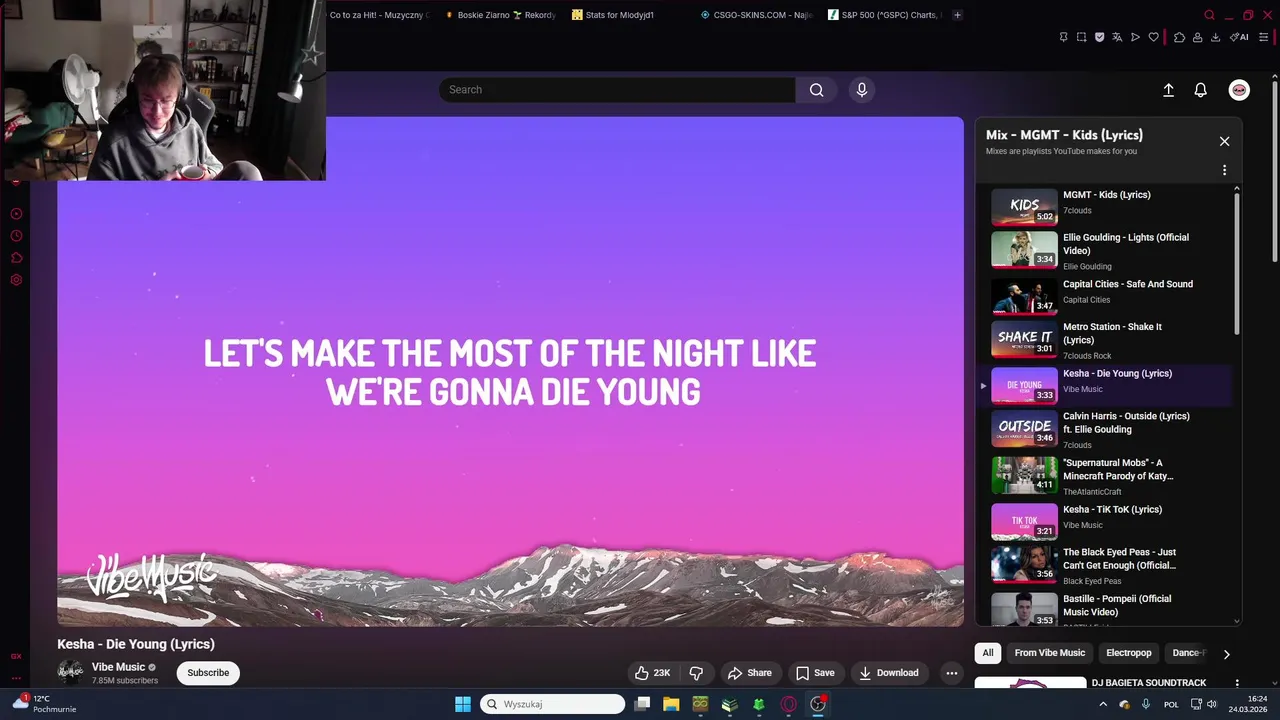Image resolution: width=1280 pixels, height=720 pixels.
Task: Click the TIK TOK thumbnail with 3:21 duration
Action: pyautogui.click(x=1024, y=522)
